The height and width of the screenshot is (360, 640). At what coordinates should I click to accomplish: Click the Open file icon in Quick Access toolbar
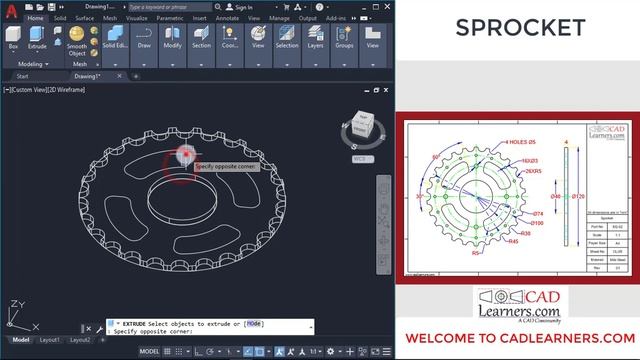[40, 7]
